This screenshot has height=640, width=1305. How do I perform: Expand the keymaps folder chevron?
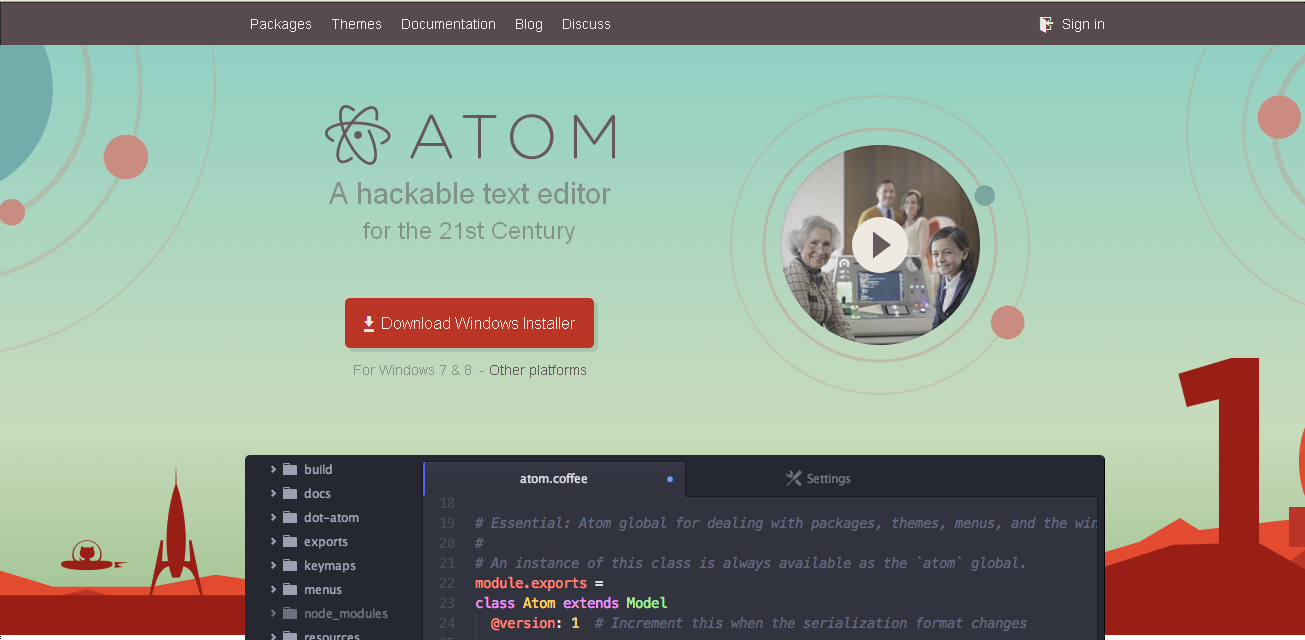click(x=273, y=565)
